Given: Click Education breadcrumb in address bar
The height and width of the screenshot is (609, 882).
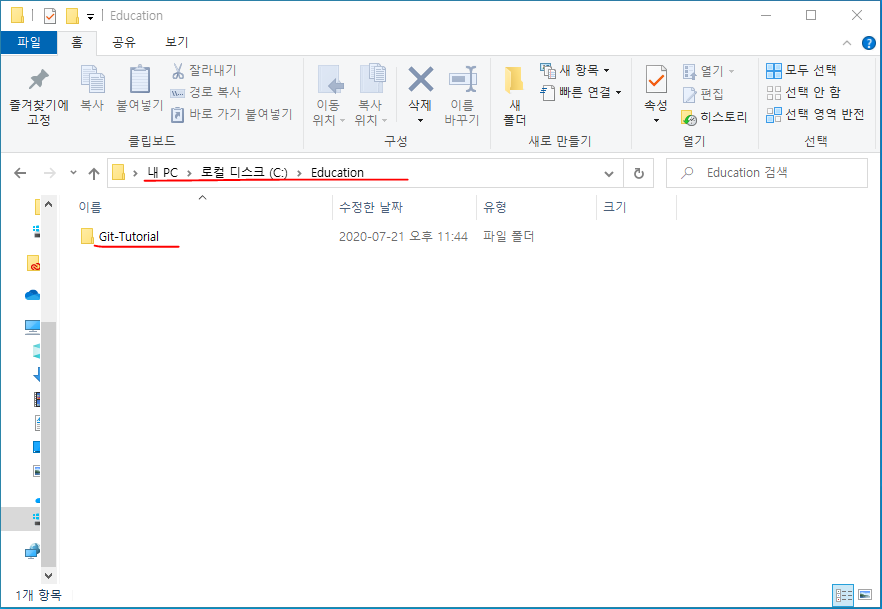Looking at the screenshot, I should click(x=338, y=173).
